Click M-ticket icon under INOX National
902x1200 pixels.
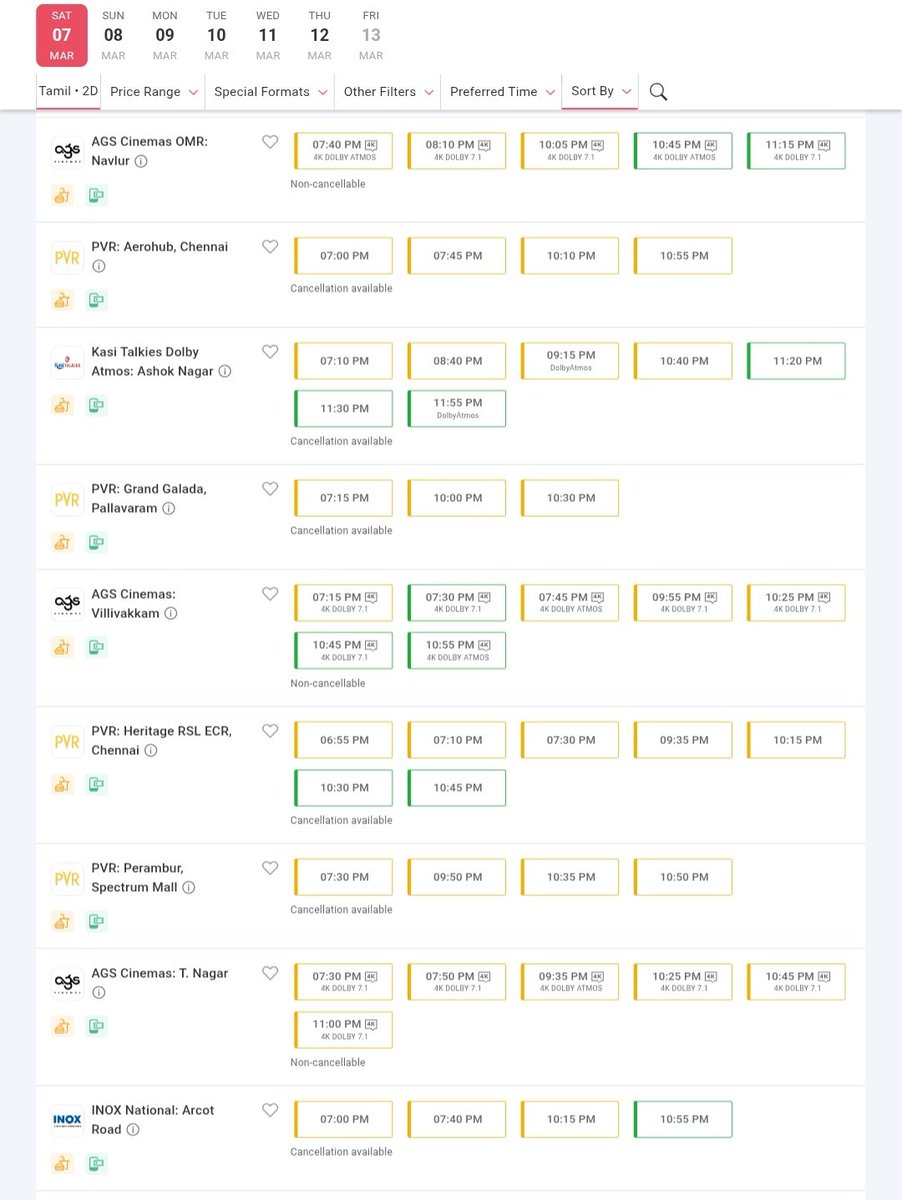96,1163
